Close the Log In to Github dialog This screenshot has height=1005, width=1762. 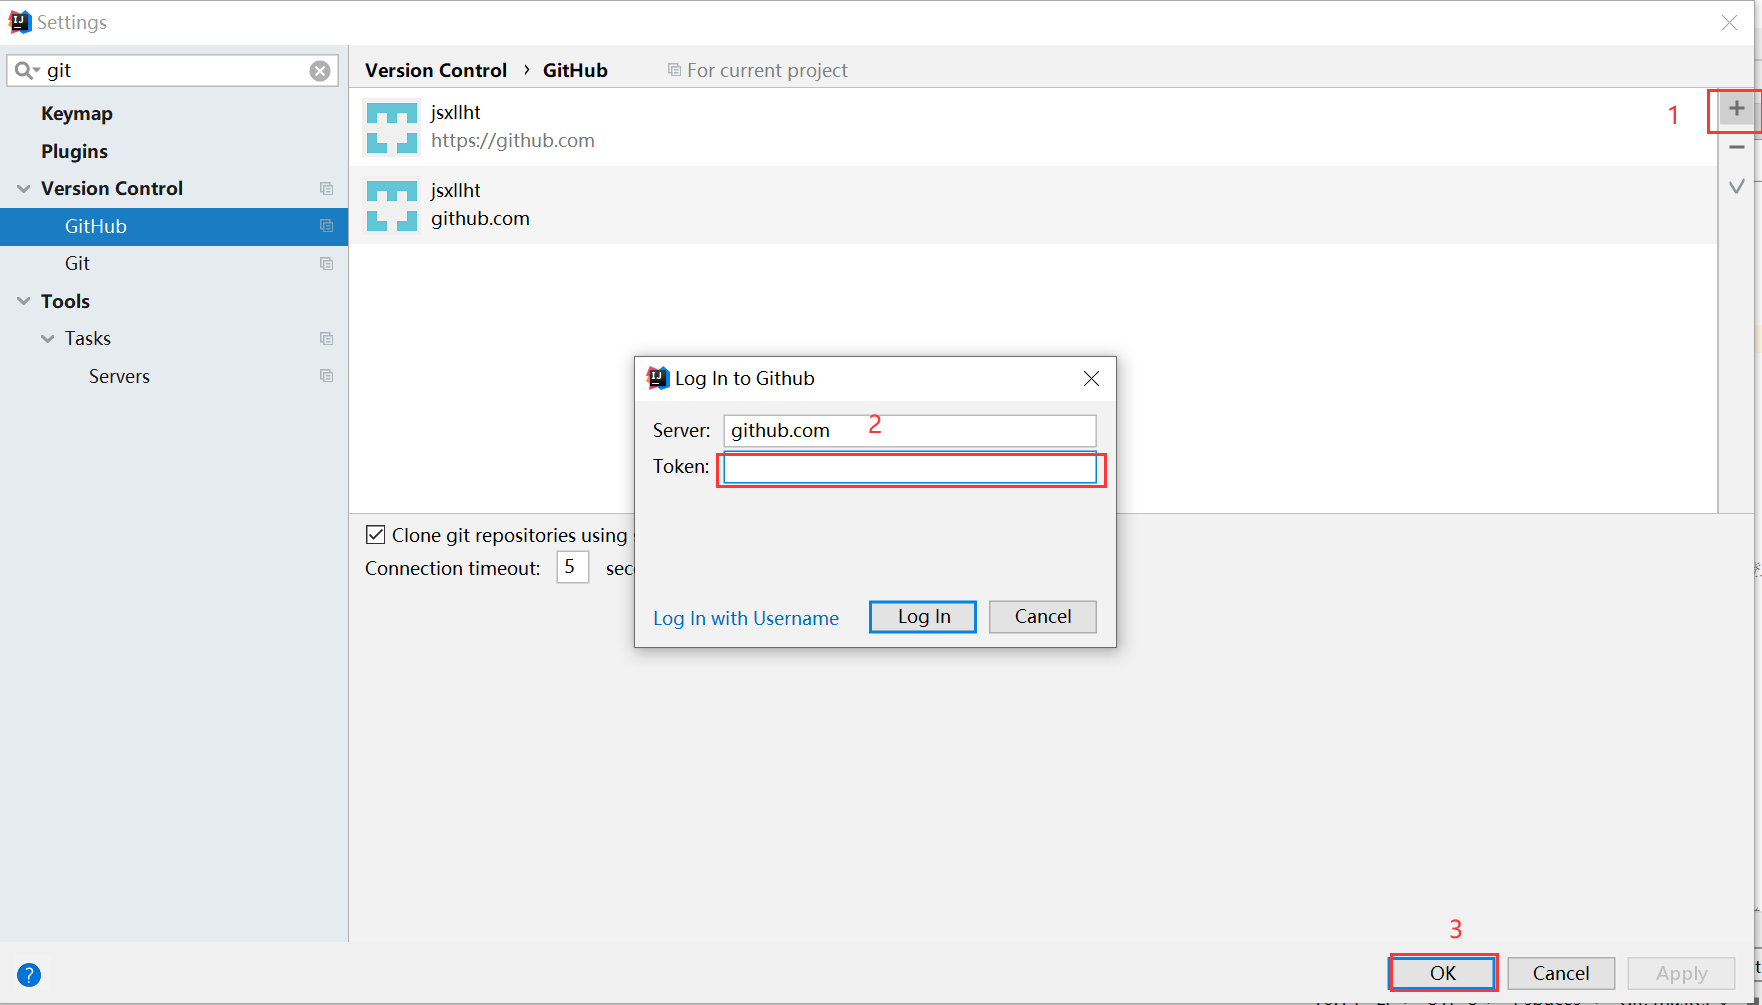1091,378
